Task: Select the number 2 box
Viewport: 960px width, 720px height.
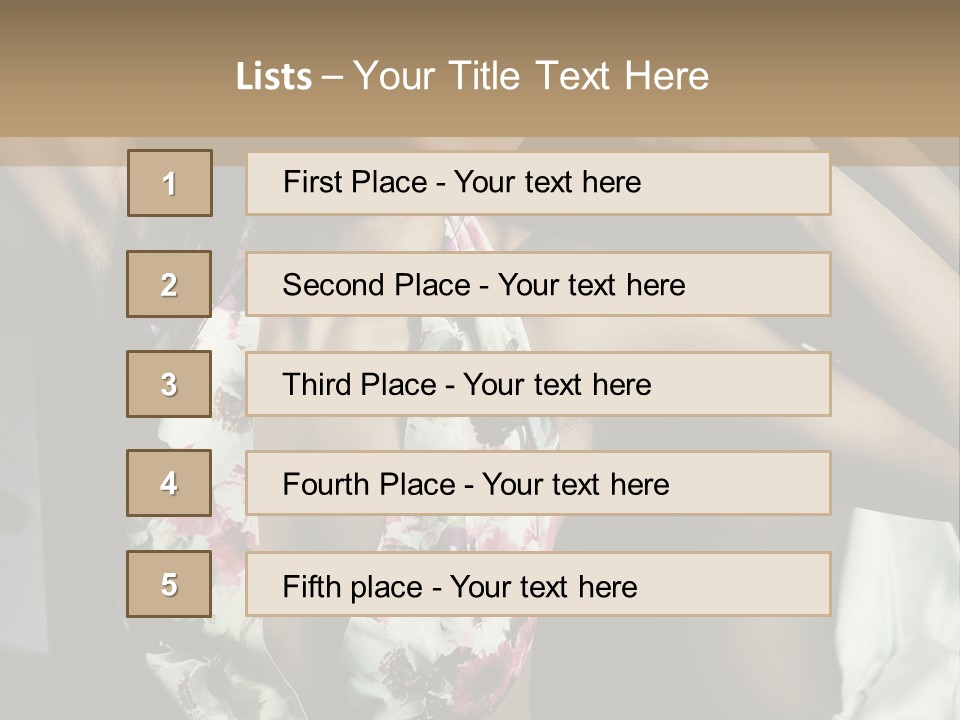Action: [x=169, y=284]
